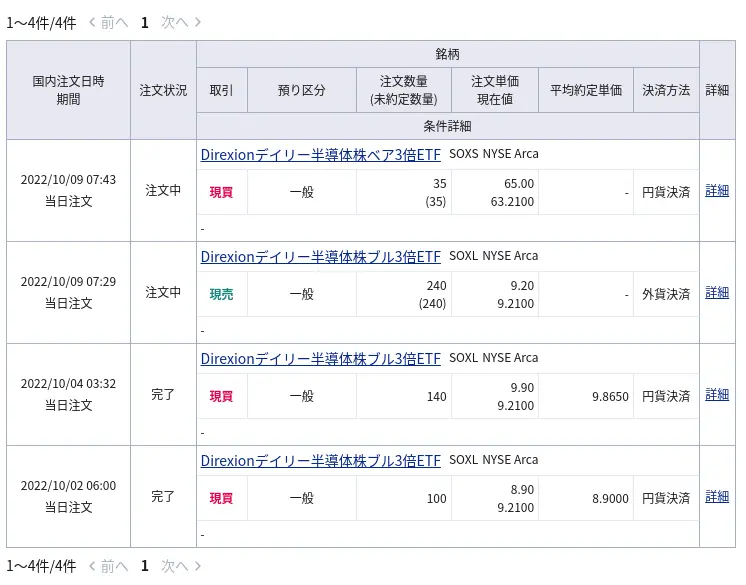Screen dimensions: 746x585
Task: Click the 取引 column header
Action: (x=222, y=90)
